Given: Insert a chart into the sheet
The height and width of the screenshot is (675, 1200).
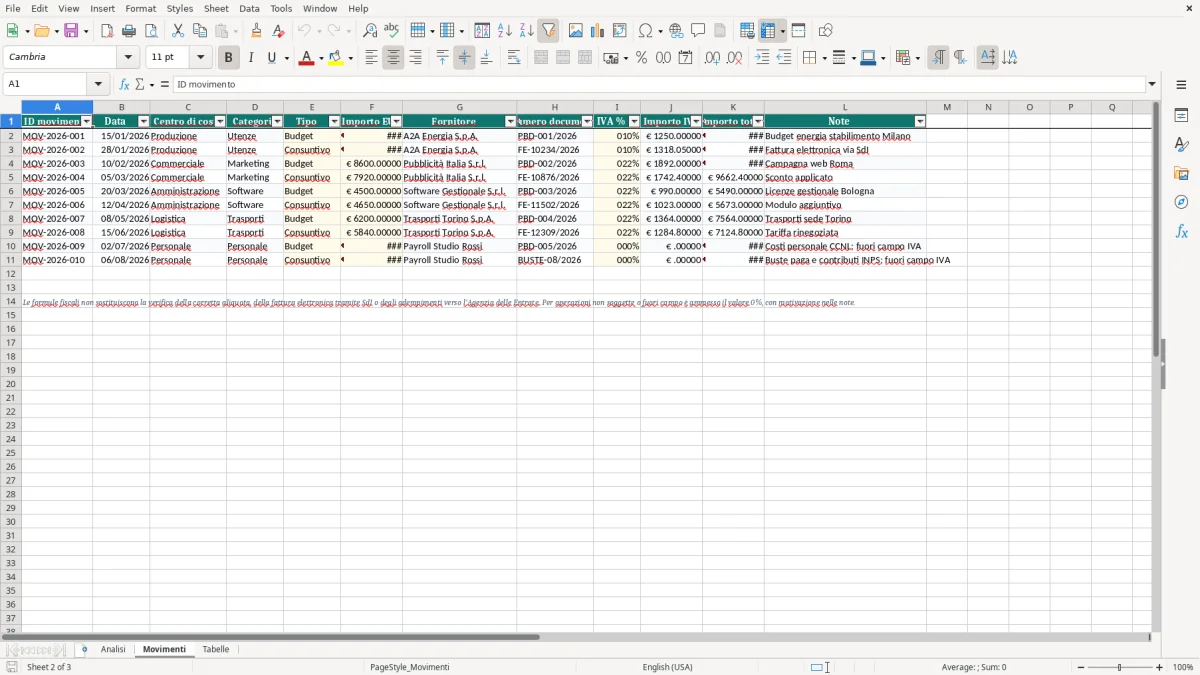Looking at the screenshot, I should point(598,31).
